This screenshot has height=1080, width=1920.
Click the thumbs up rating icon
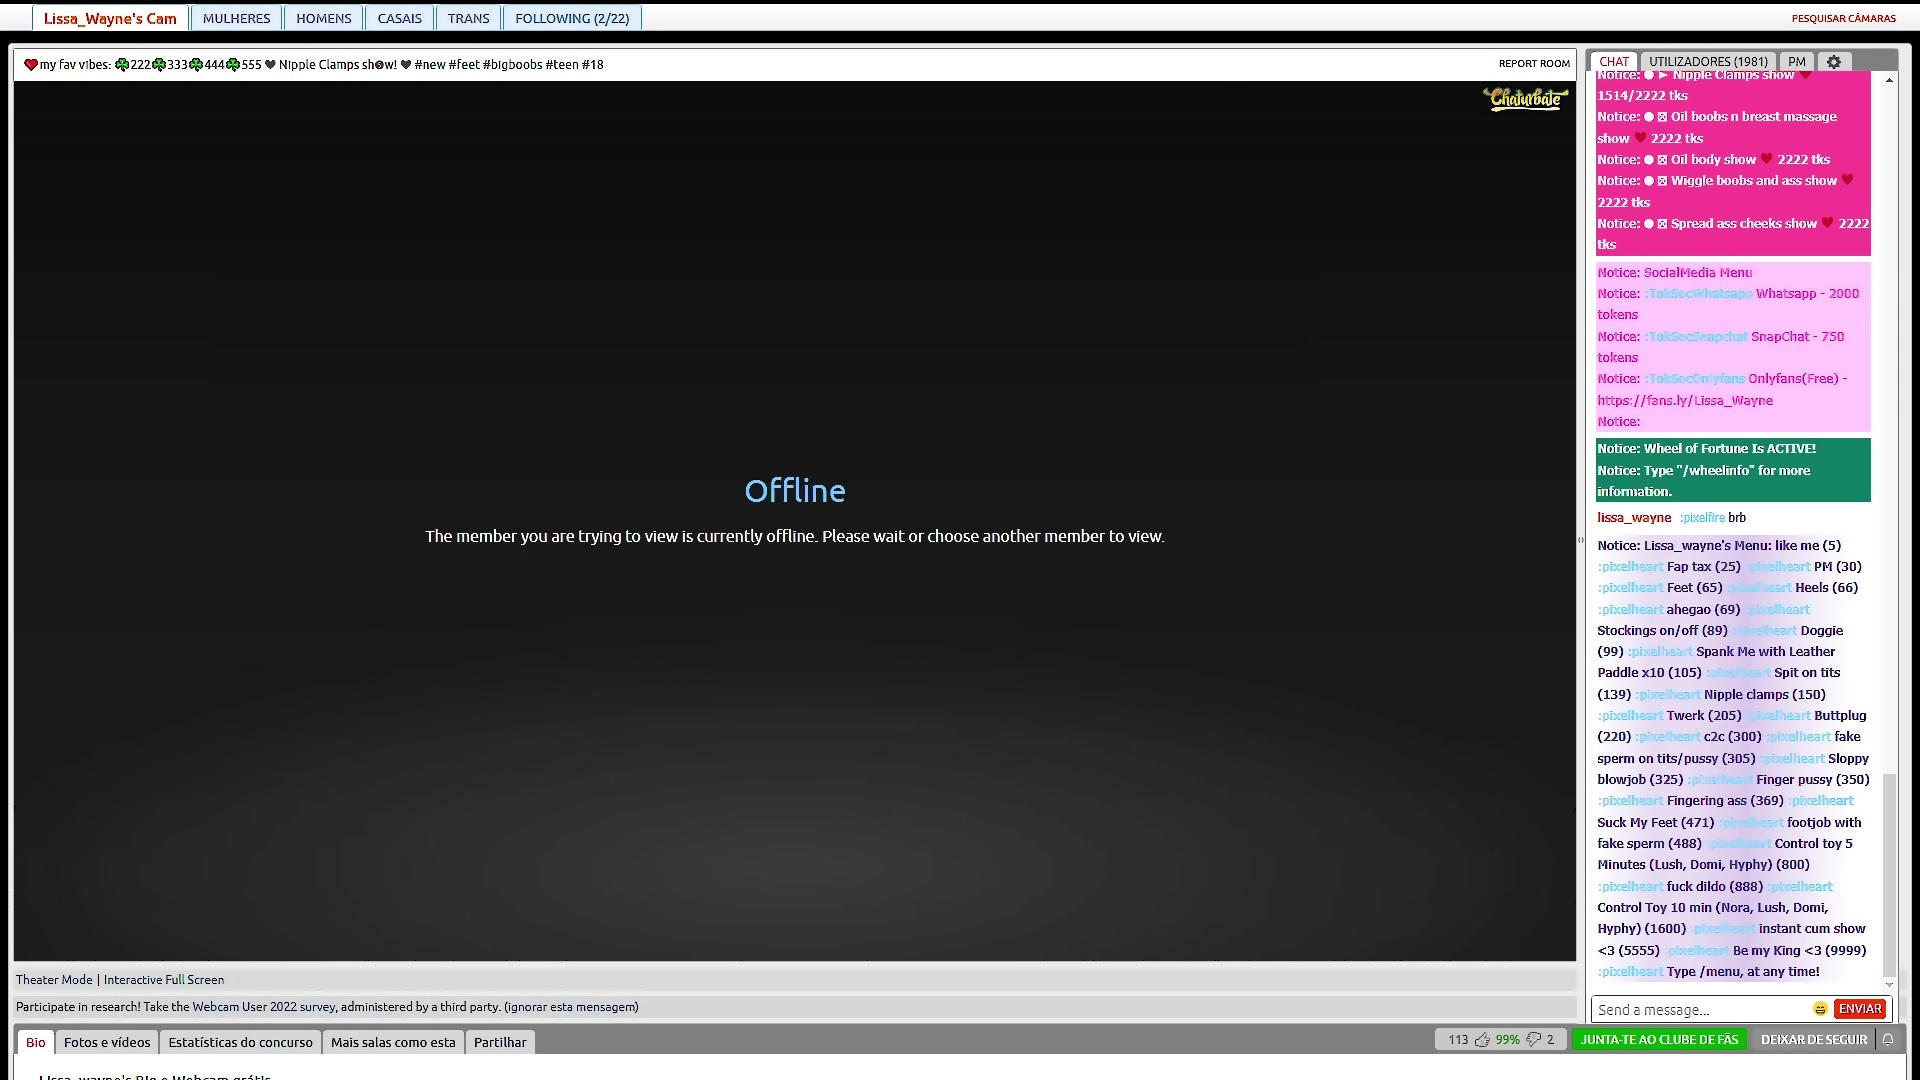click(1482, 1040)
